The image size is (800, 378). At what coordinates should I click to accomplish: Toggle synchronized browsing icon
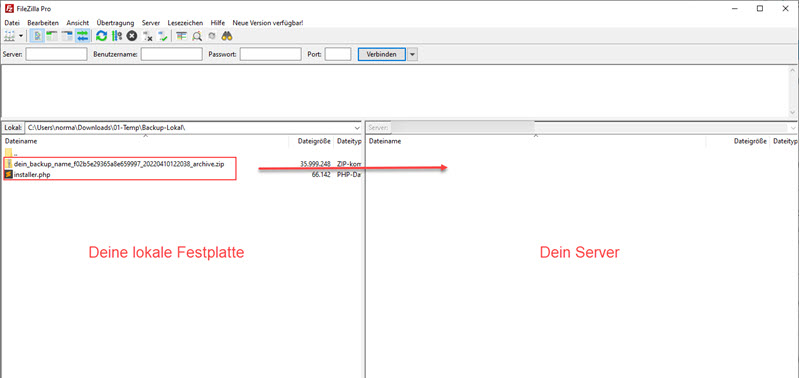212,36
